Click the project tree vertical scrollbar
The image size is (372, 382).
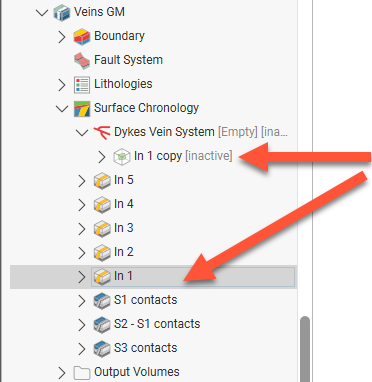[x=305, y=348]
